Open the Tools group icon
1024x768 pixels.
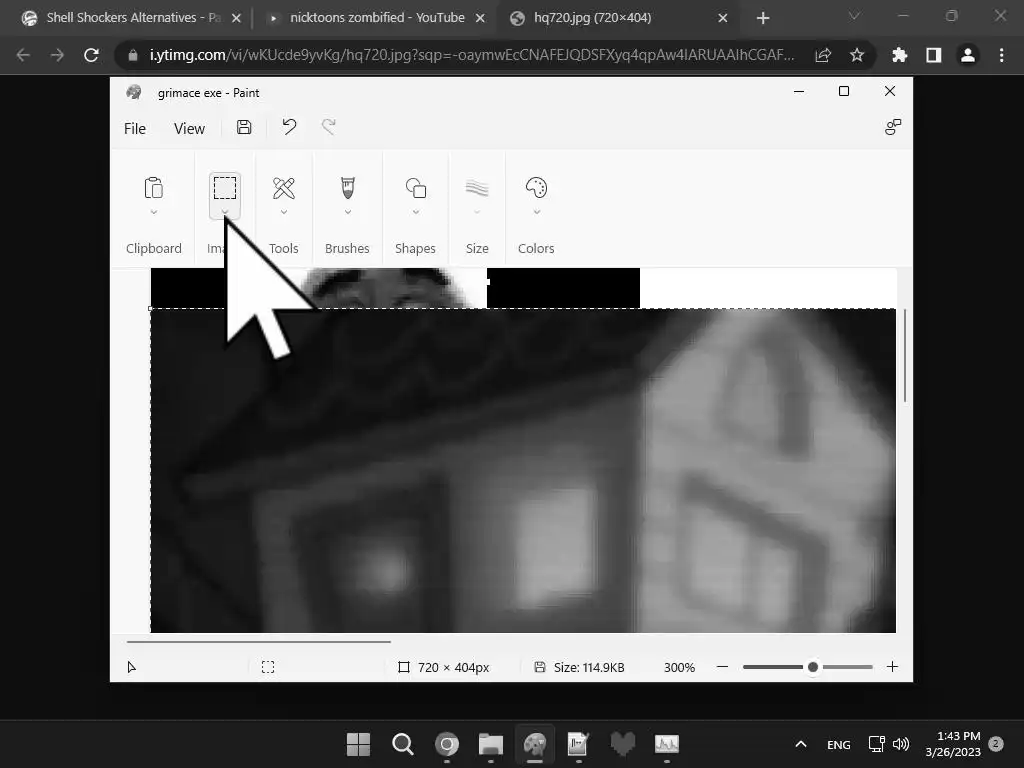point(283,188)
